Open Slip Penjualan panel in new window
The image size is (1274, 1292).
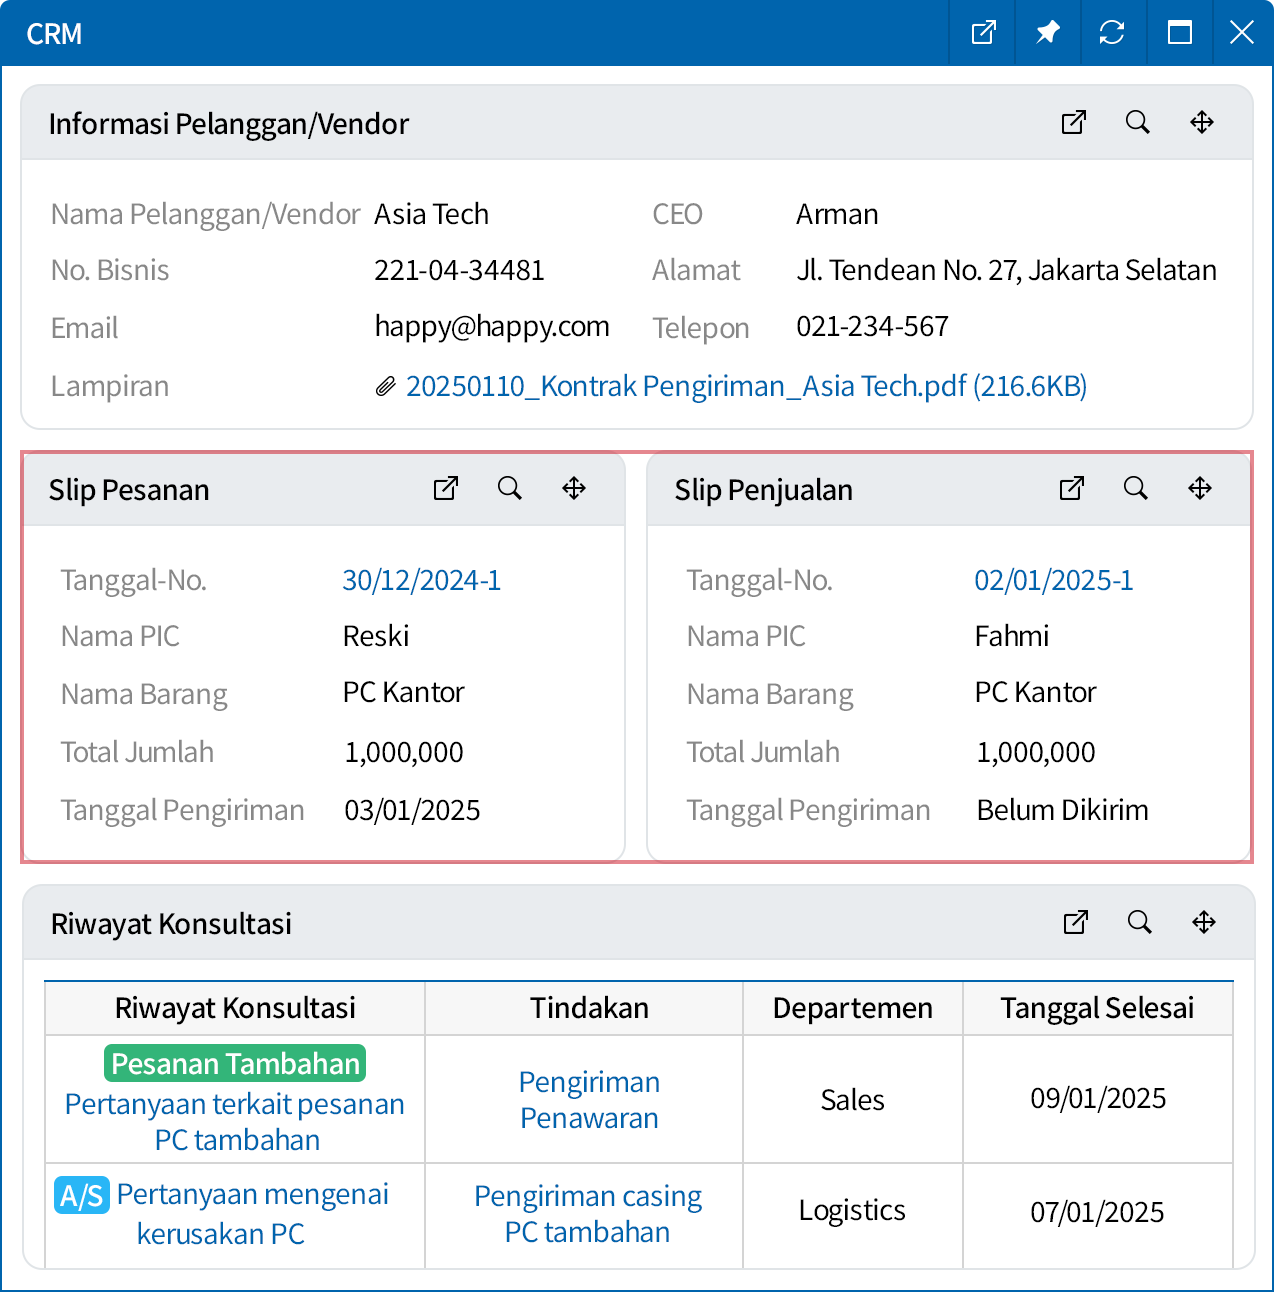click(x=1072, y=488)
